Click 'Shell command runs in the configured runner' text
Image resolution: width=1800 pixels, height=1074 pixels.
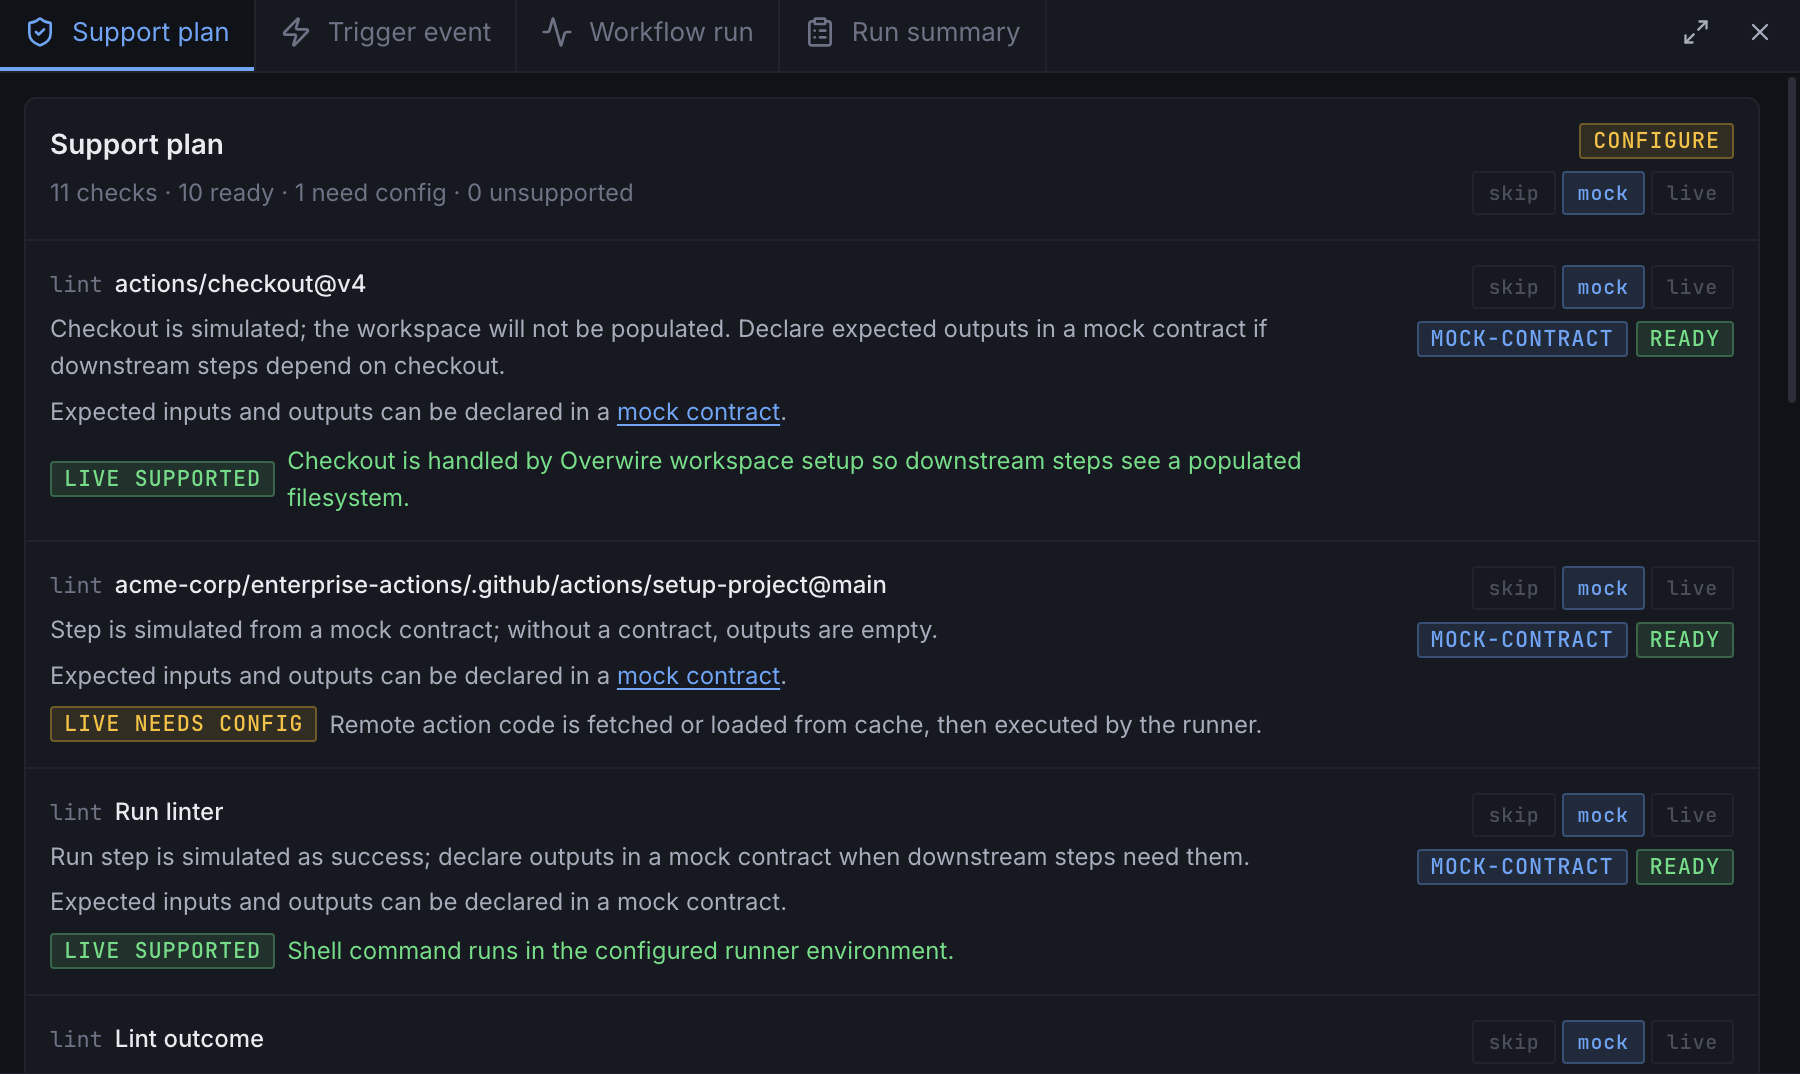(x=621, y=951)
